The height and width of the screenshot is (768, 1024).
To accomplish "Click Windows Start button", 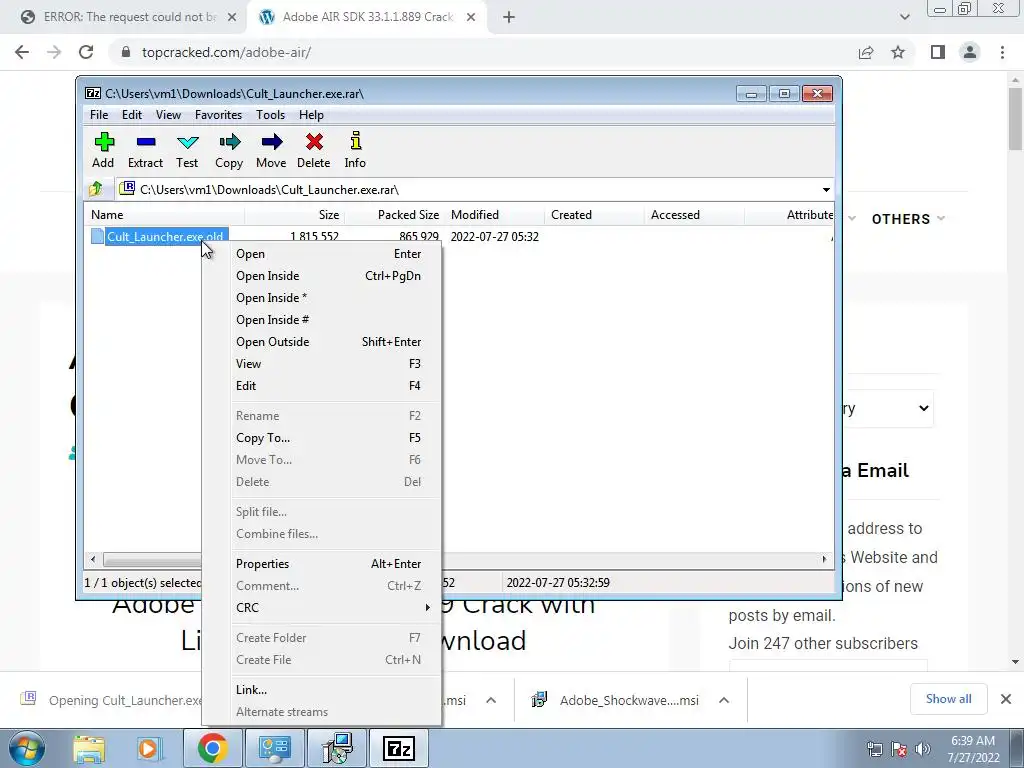I will pos(26,748).
